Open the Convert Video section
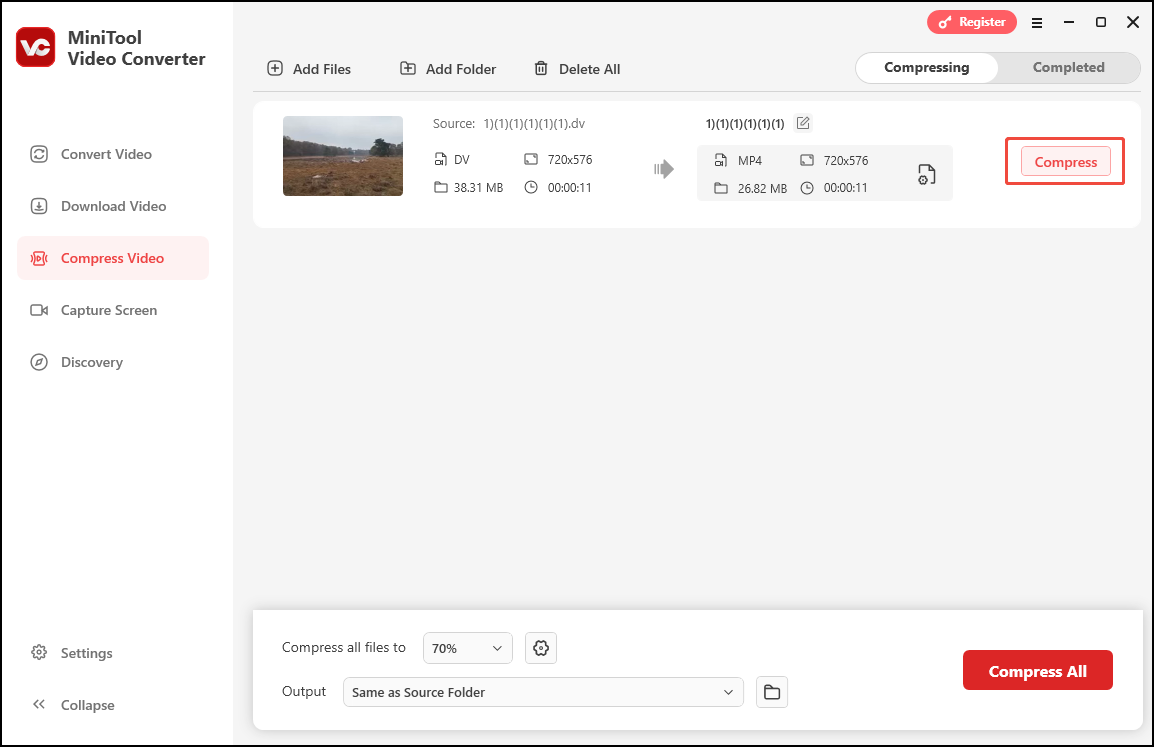 [113, 155]
